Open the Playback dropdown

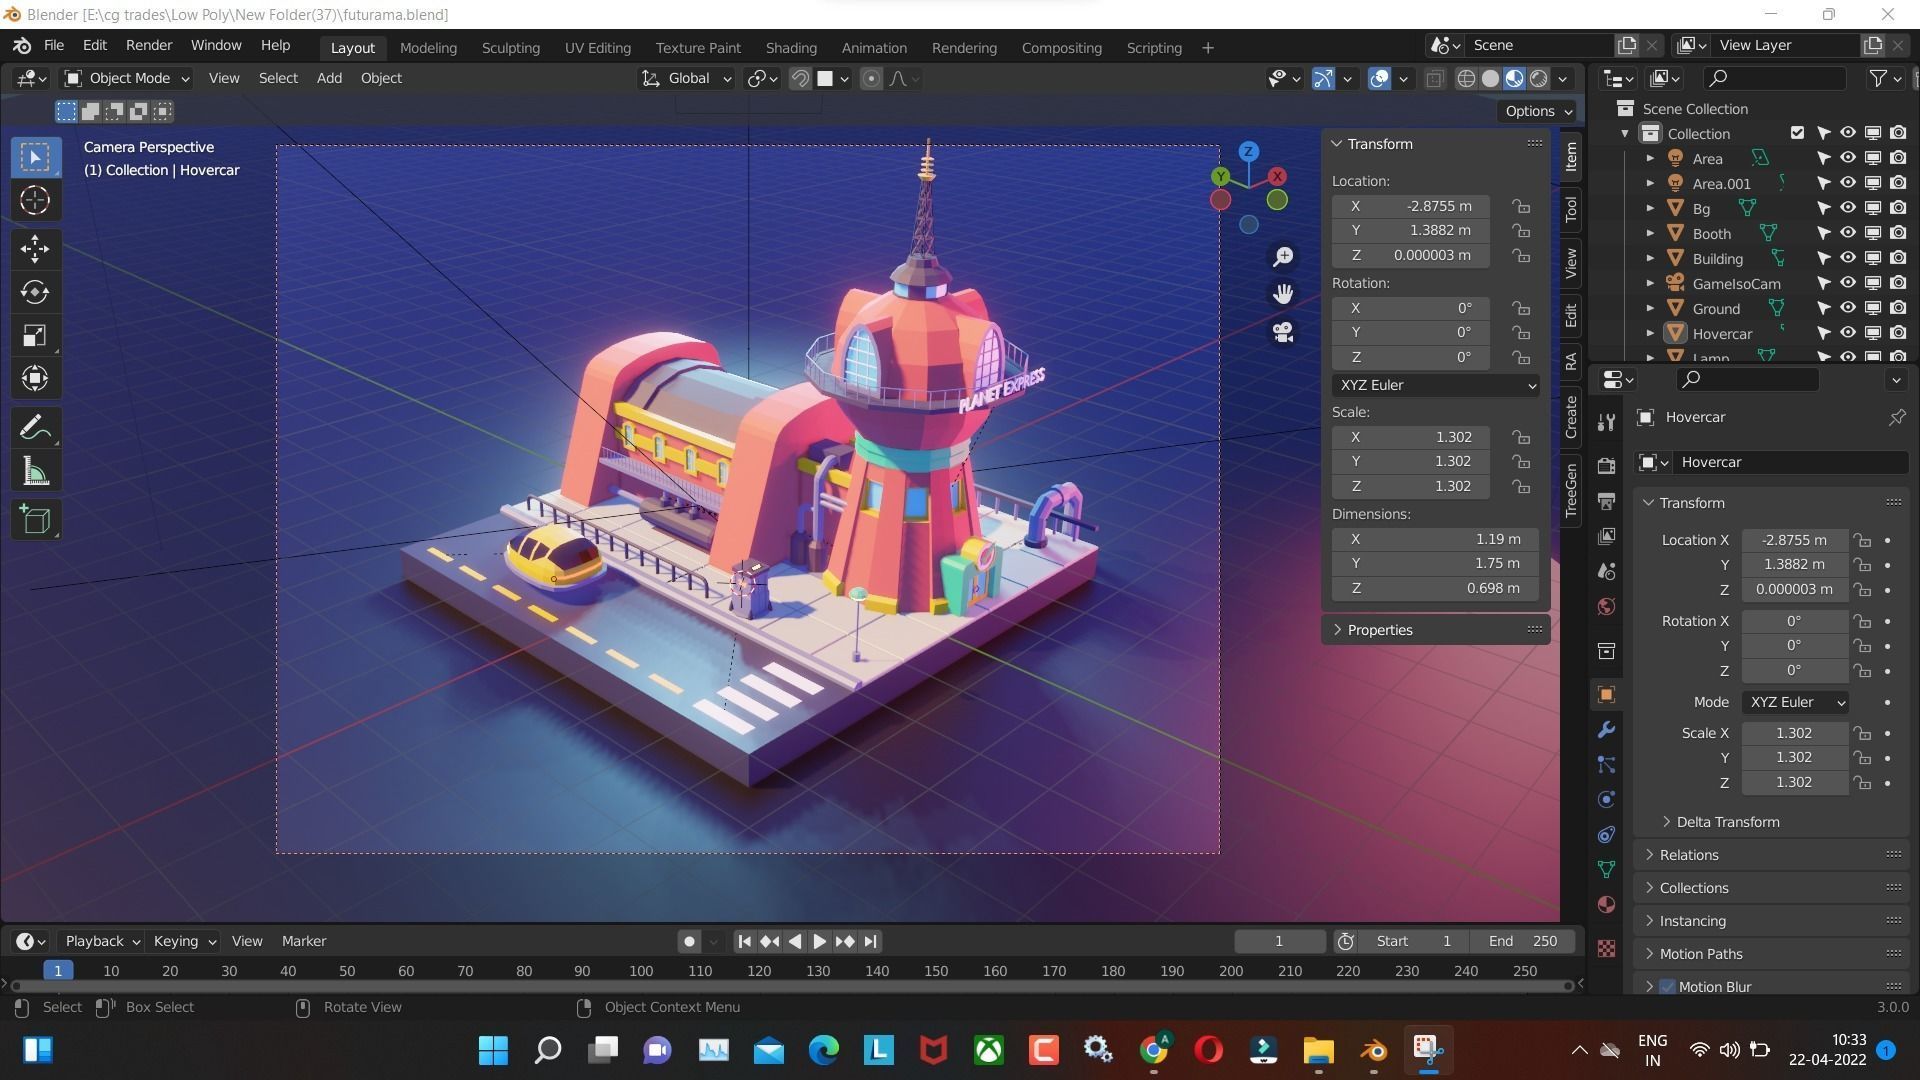tap(102, 942)
